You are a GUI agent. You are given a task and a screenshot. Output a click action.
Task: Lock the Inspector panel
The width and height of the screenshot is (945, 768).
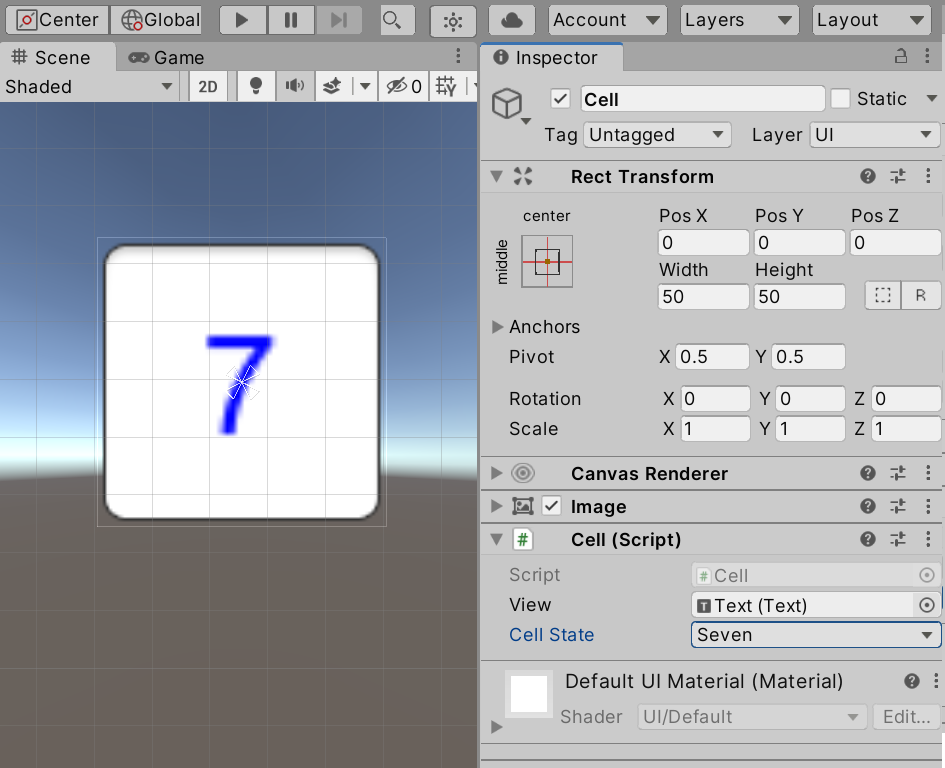pyautogui.click(x=901, y=57)
